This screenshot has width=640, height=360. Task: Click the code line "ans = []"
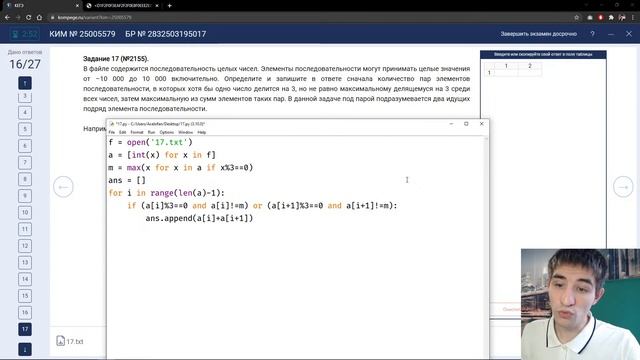tap(127, 180)
